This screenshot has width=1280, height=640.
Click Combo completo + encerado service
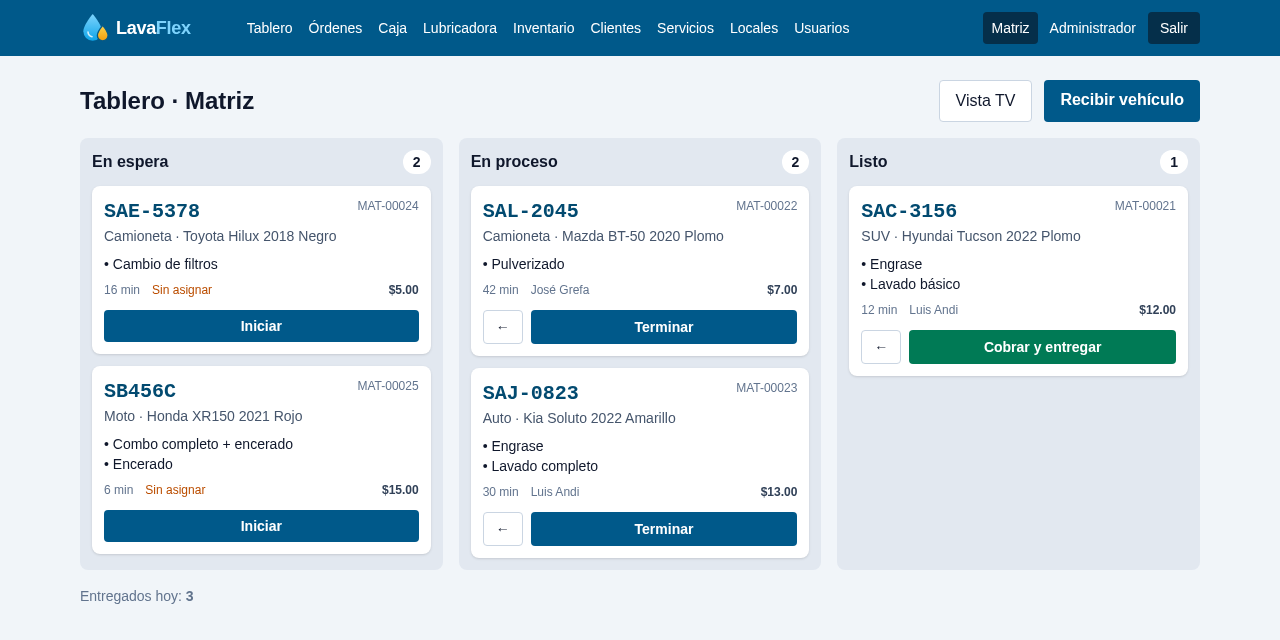point(198,444)
